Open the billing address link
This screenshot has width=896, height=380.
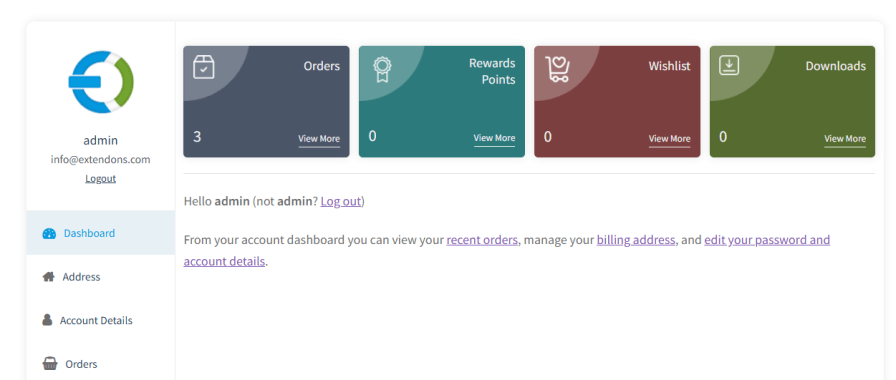click(x=636, y=240)
